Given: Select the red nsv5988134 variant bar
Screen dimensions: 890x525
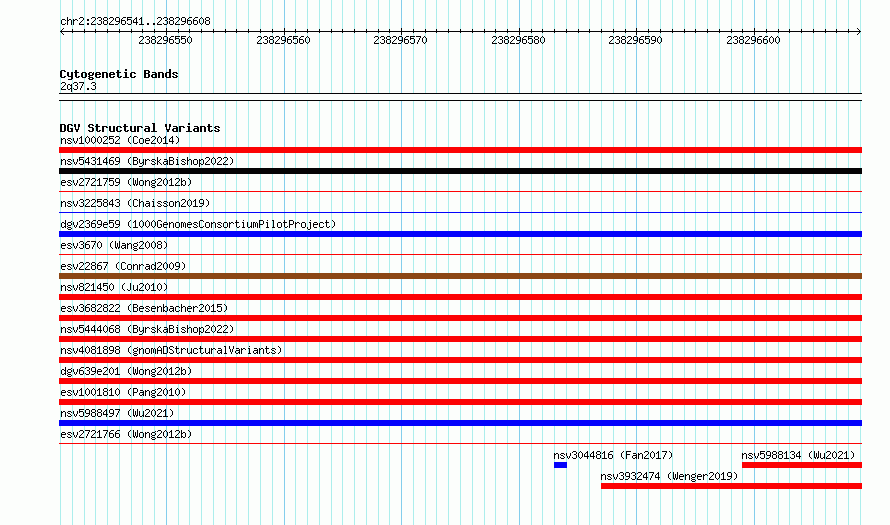Looking at the screenshot, I should (802, 465).
